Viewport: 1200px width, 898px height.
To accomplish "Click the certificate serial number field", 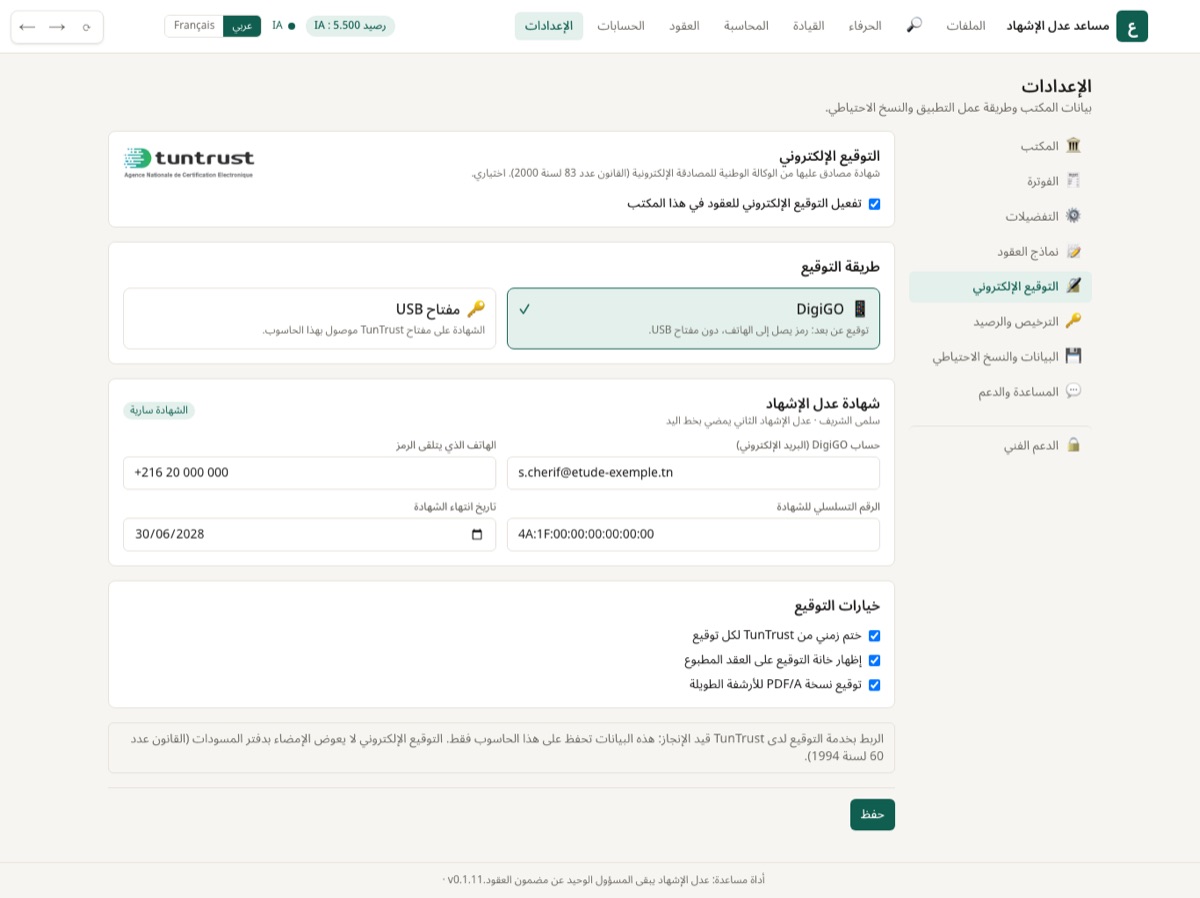I will pyautogui.click(x=693, y=534).
